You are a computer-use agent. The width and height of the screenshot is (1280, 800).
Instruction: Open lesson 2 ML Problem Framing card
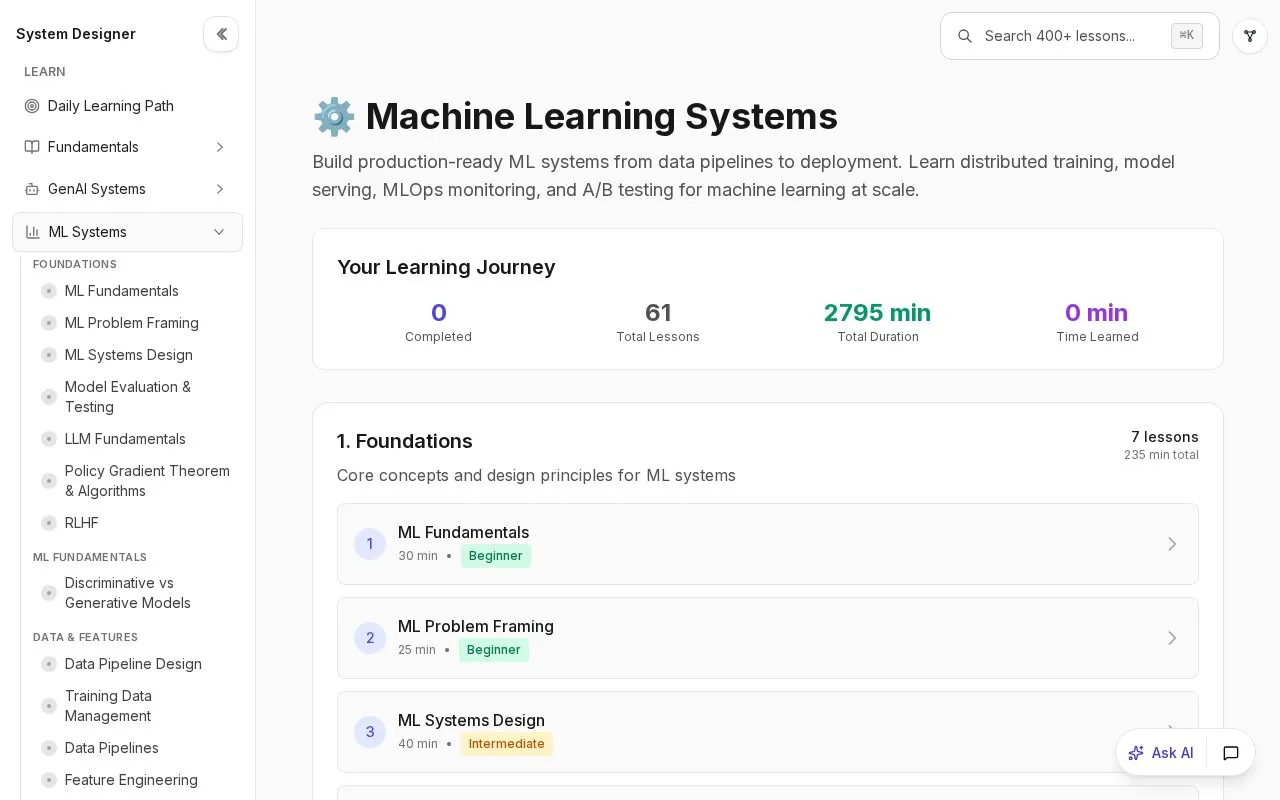tap(768, 638)
